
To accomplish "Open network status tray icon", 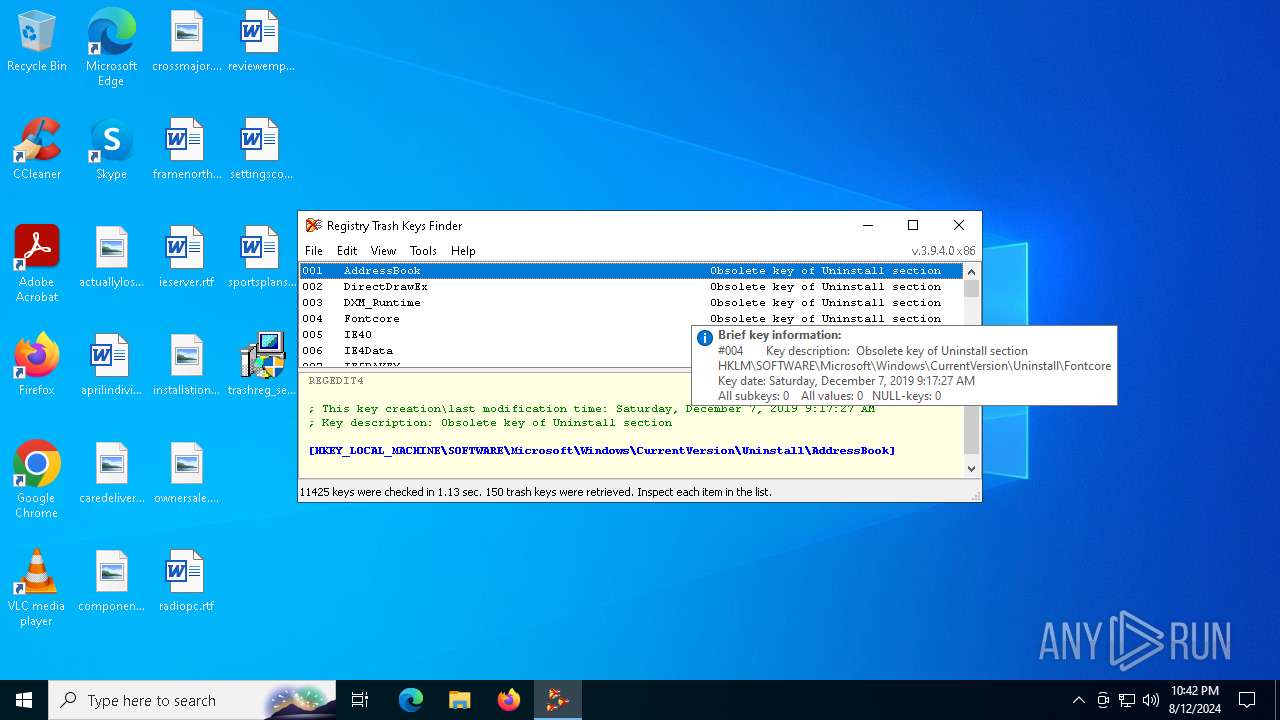I will [1127, 700].
